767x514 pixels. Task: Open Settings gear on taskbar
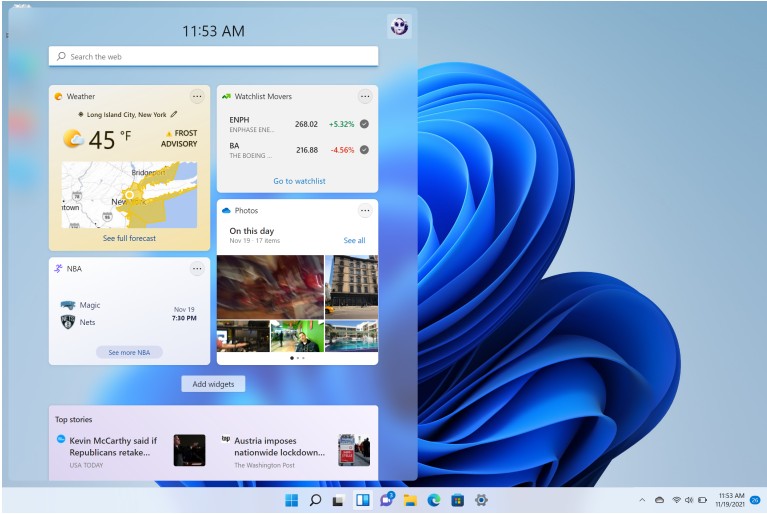coord(481,500)
